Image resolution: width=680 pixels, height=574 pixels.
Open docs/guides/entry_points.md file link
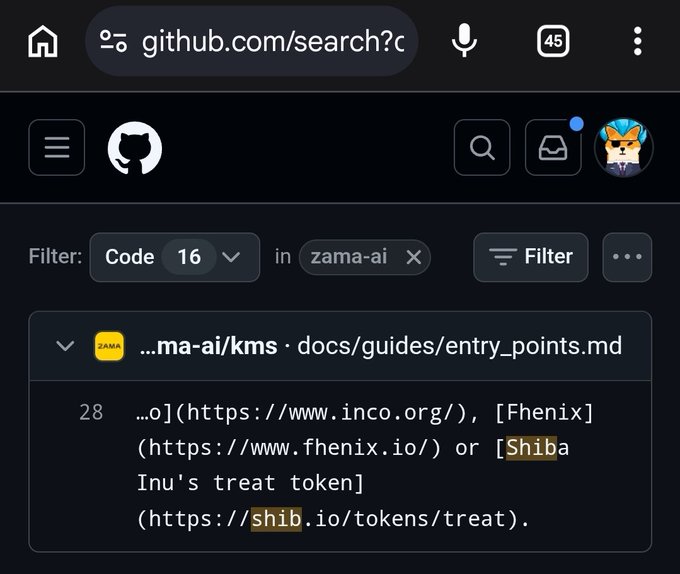[x=459, y=346]
